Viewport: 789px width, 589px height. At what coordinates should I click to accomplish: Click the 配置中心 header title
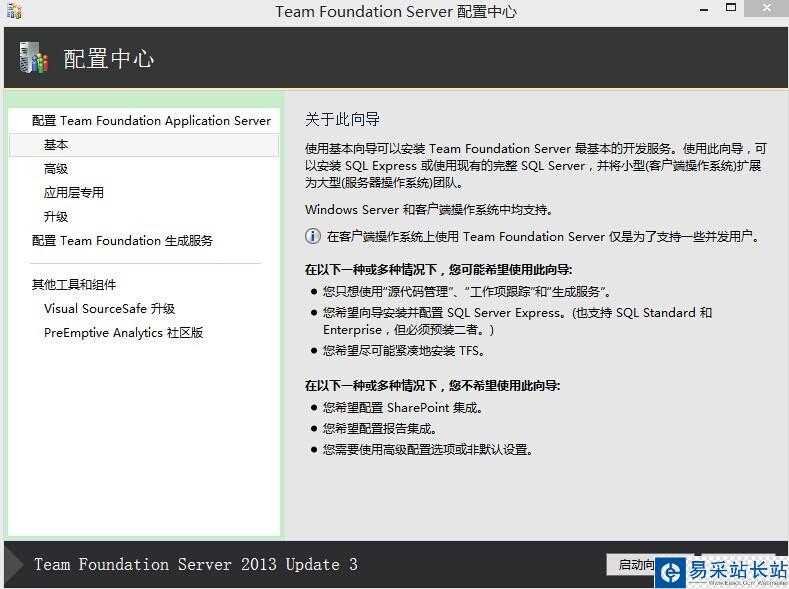pyautogui.click(x=108, y=58)
